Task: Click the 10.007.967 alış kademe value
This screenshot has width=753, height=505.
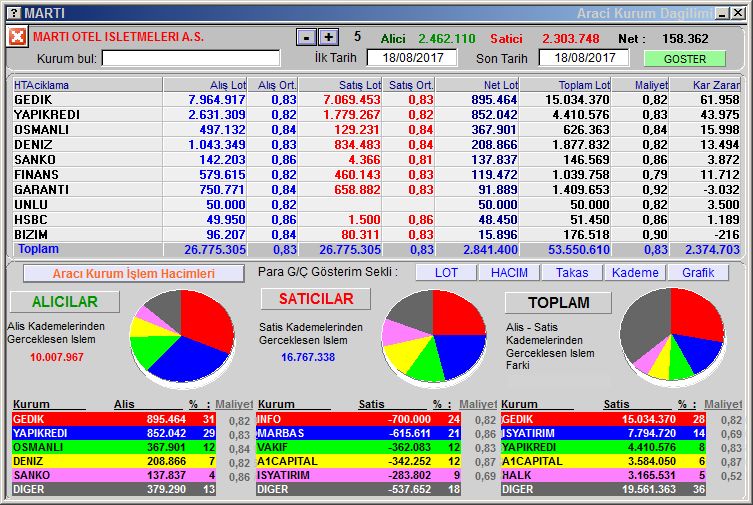Action: click(57, 357)
